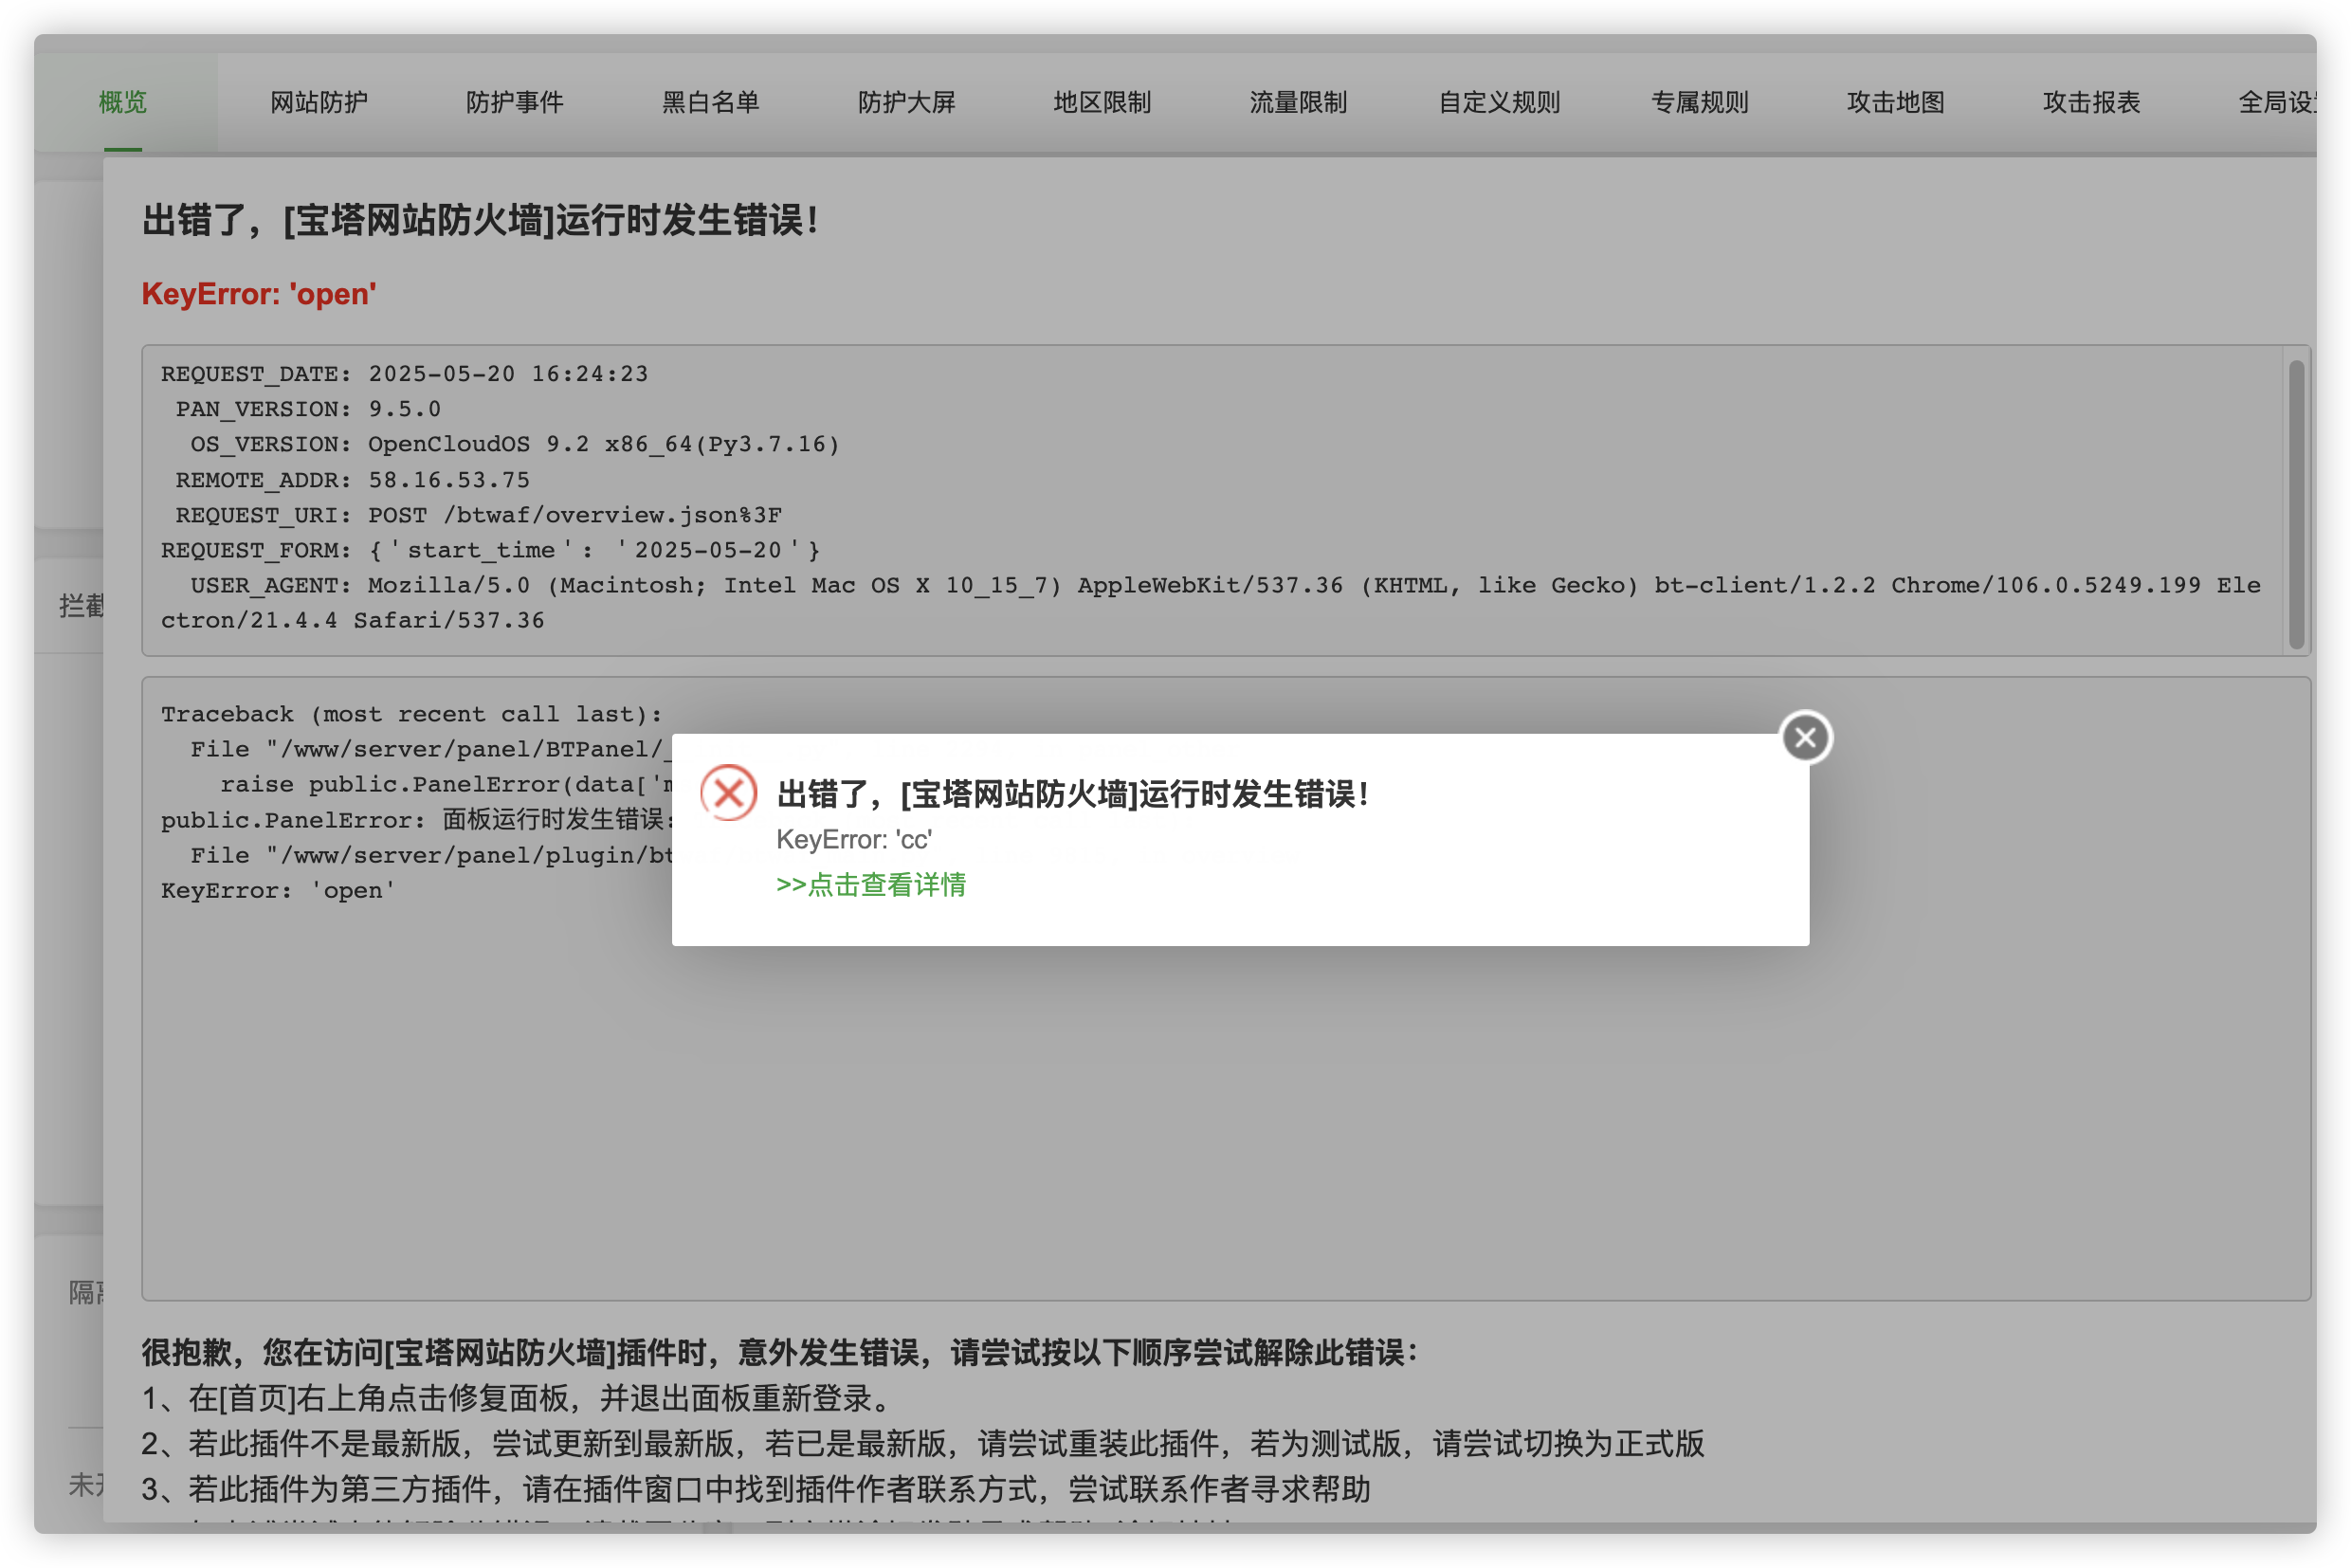Image resolution: width=2351 pixels, height=1568 pixels.
Task: Click the red KeyError: 'open' heading
Action: (x=259, y=294)
